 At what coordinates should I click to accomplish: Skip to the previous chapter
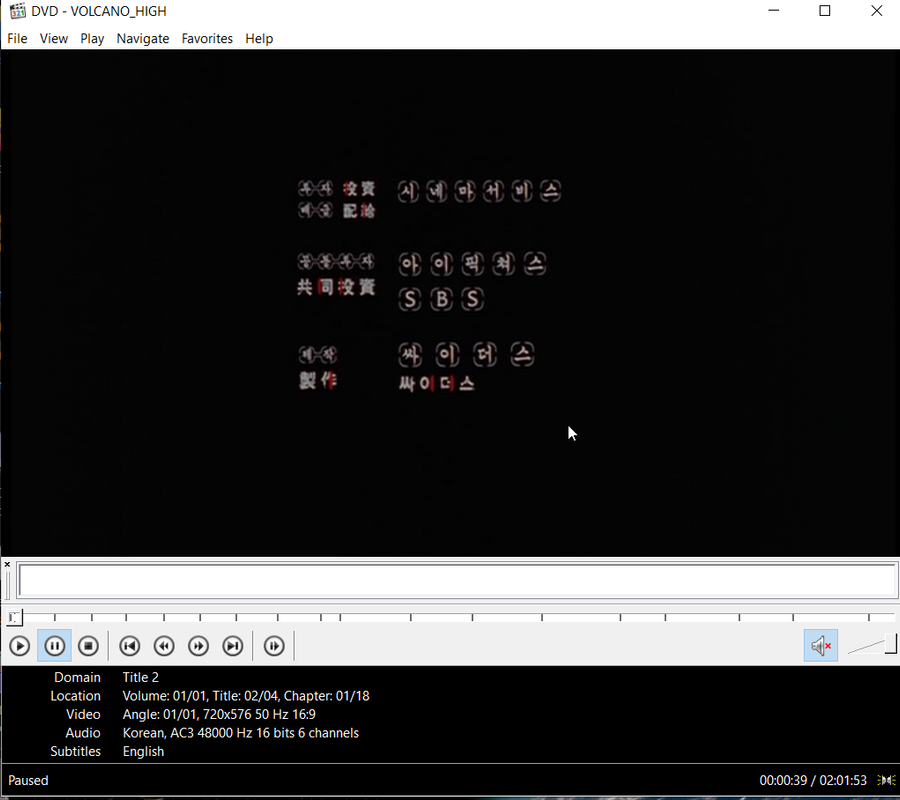tap(130, 646)
